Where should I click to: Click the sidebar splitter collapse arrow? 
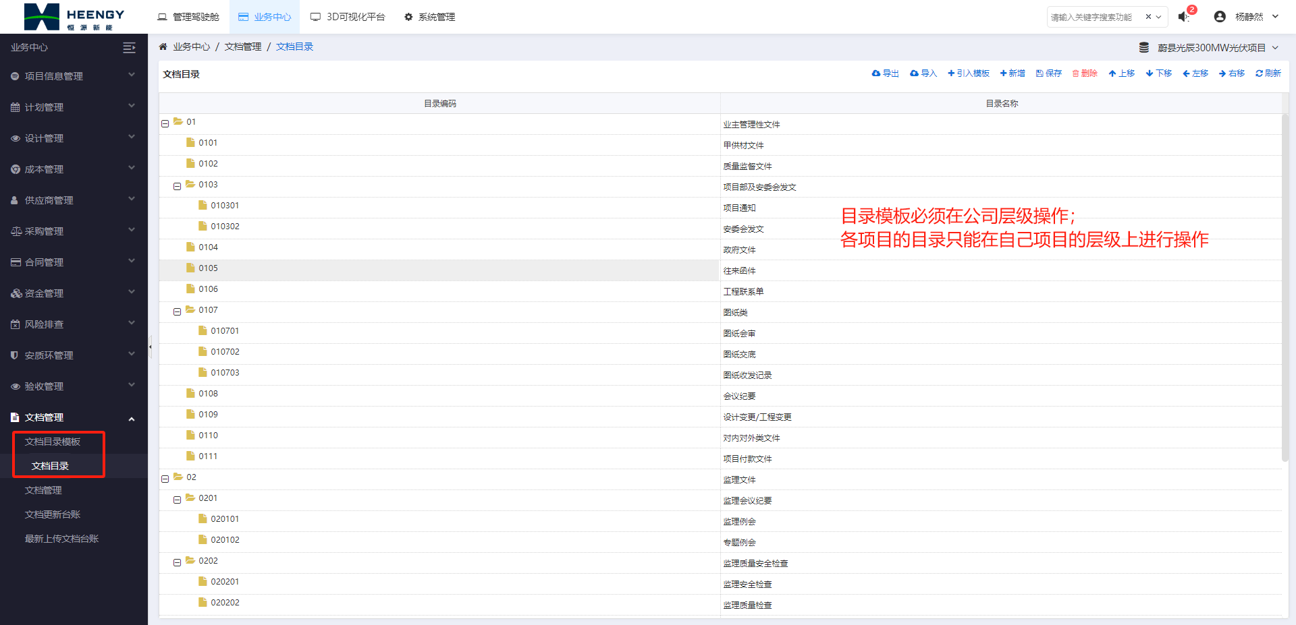click(x=151, y=347)
